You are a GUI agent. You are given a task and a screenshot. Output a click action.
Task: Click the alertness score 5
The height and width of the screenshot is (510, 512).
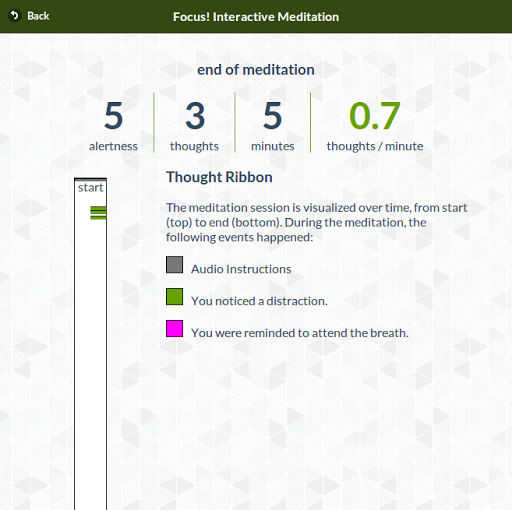(114, 116)
